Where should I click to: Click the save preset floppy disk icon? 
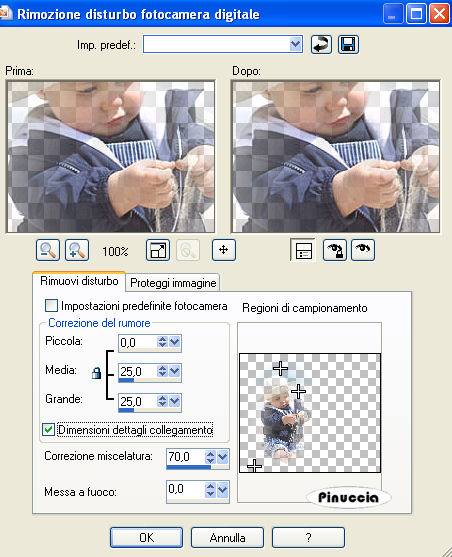[x=348, y=45]
